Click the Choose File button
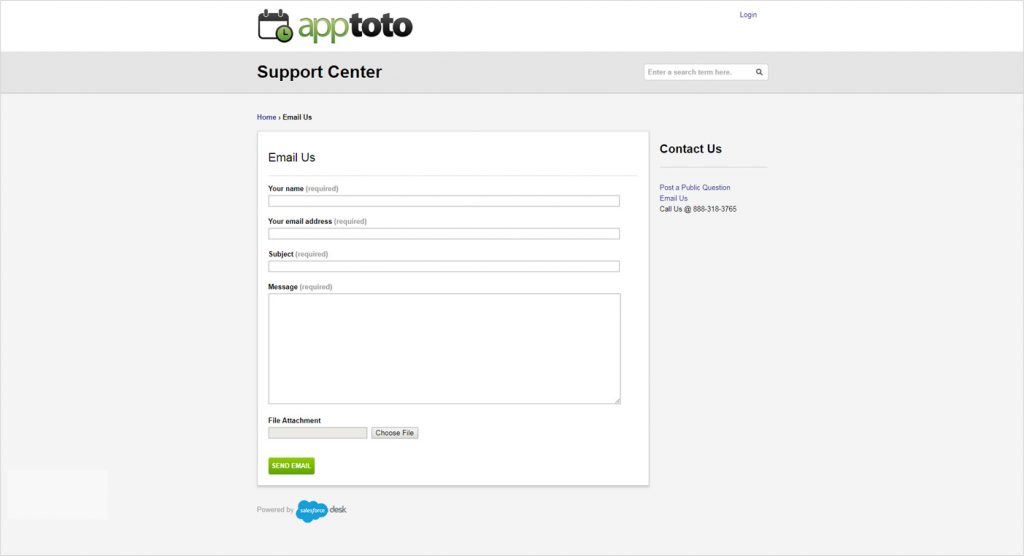Image resolution: width=1024 pixels, height=556 pixels. [394, 433]
